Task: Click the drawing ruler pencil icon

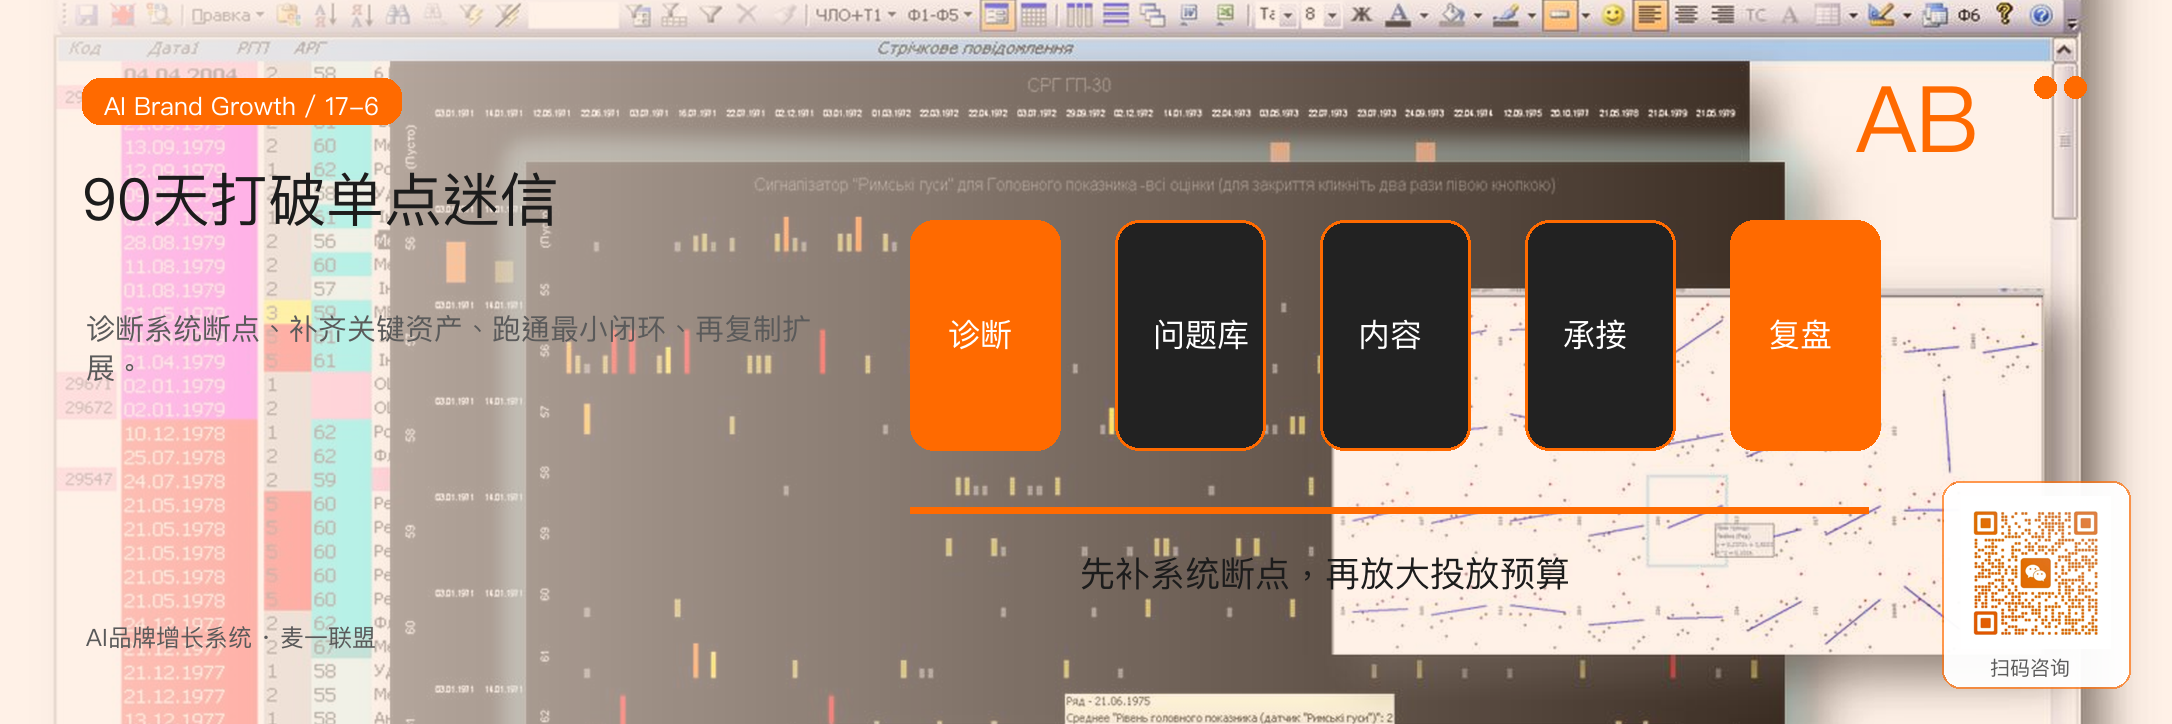Action: tap(1881, 14)
